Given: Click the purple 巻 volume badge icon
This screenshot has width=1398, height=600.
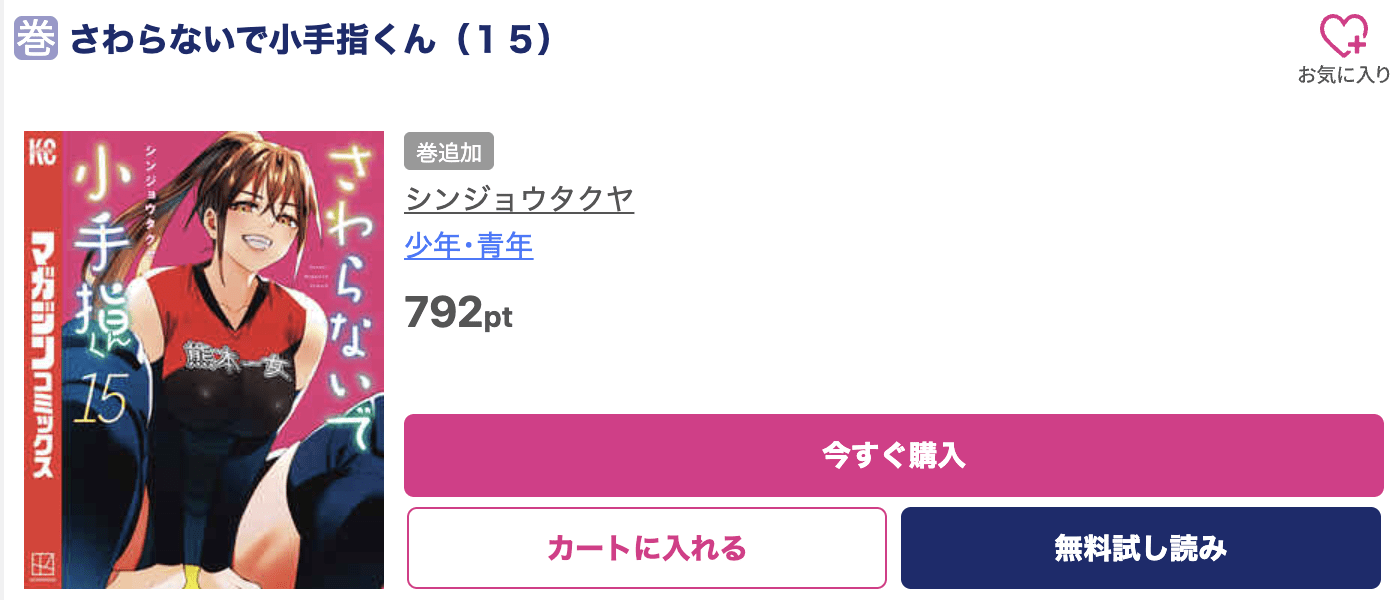Looking at the screenshot, I should click(35, 39).
